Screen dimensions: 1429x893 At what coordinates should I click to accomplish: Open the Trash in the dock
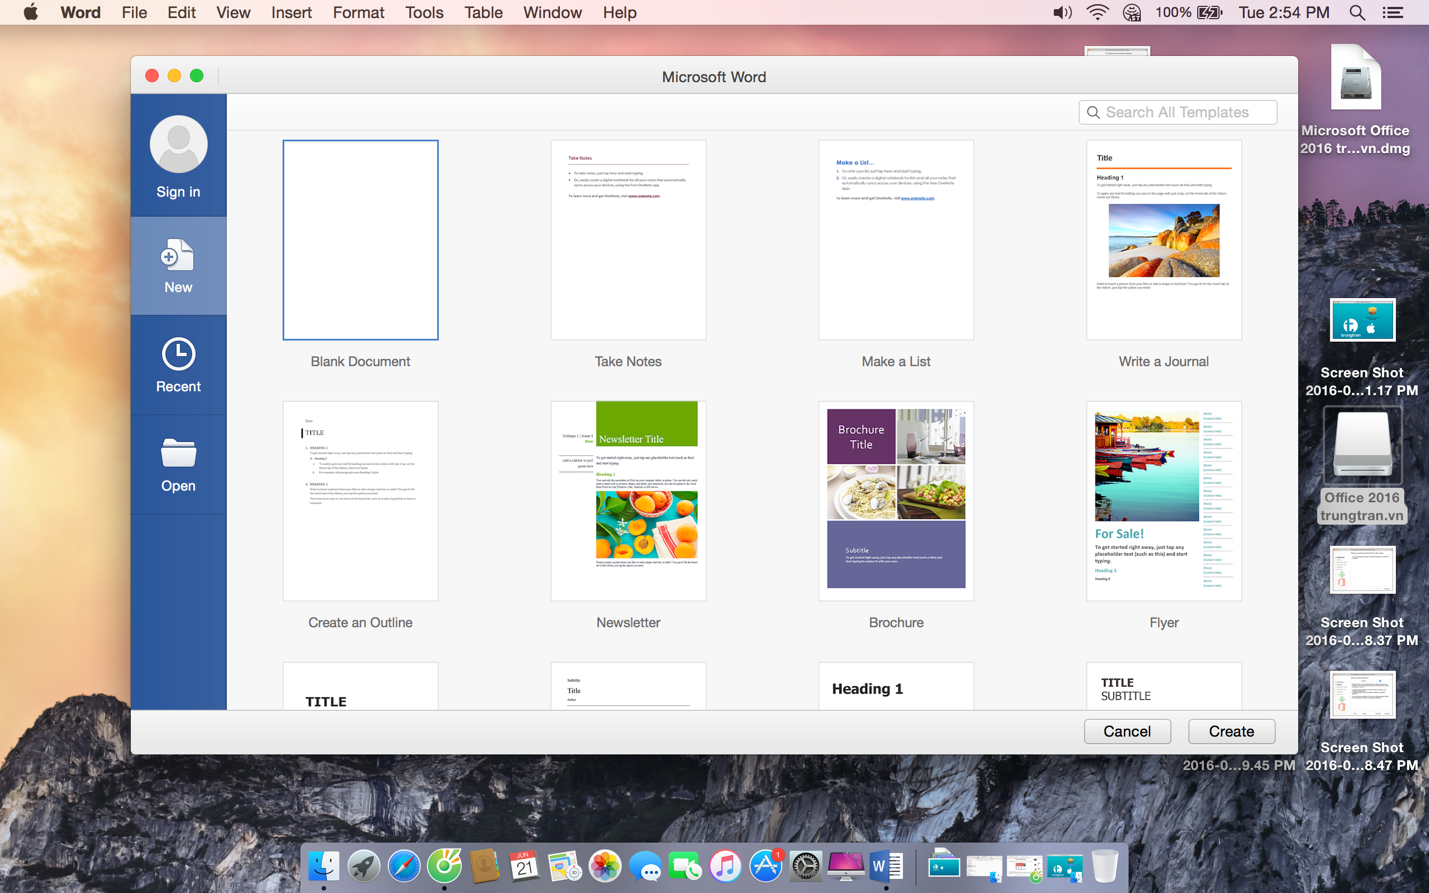(x=1105, y=866)
